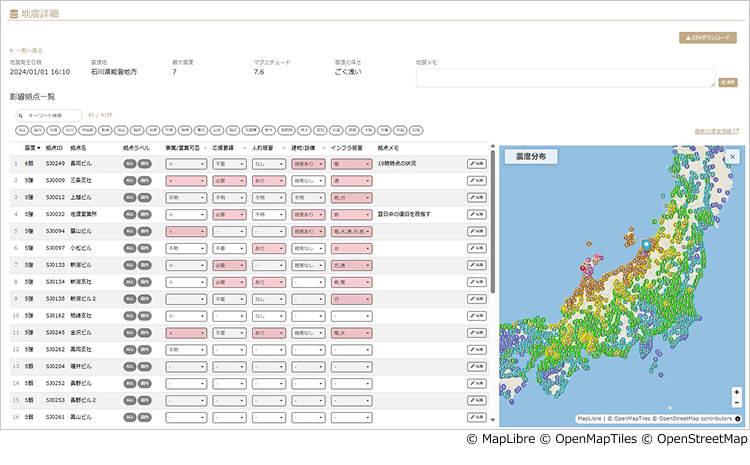Close the 震度分布 map panel
750x465 pixels.
(x=731, y=157)
